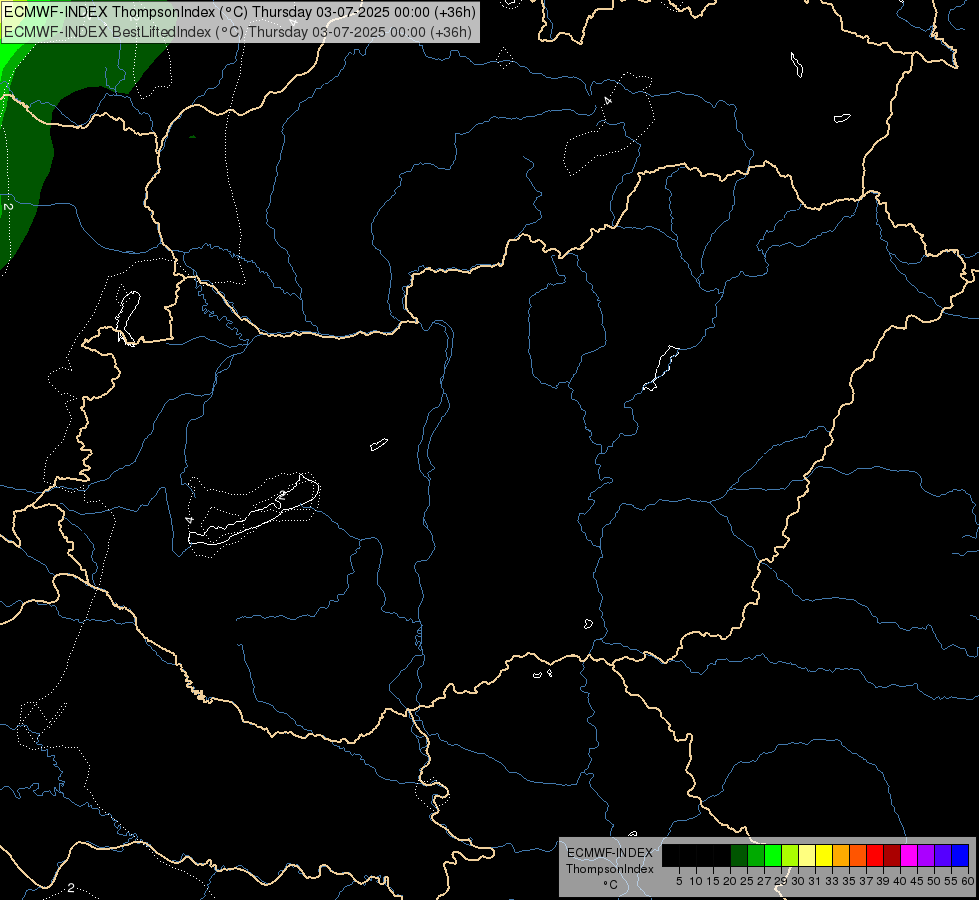Click the orange 33–35 legend swatch
The image size is (979, 900).
[x=841, y=855]
